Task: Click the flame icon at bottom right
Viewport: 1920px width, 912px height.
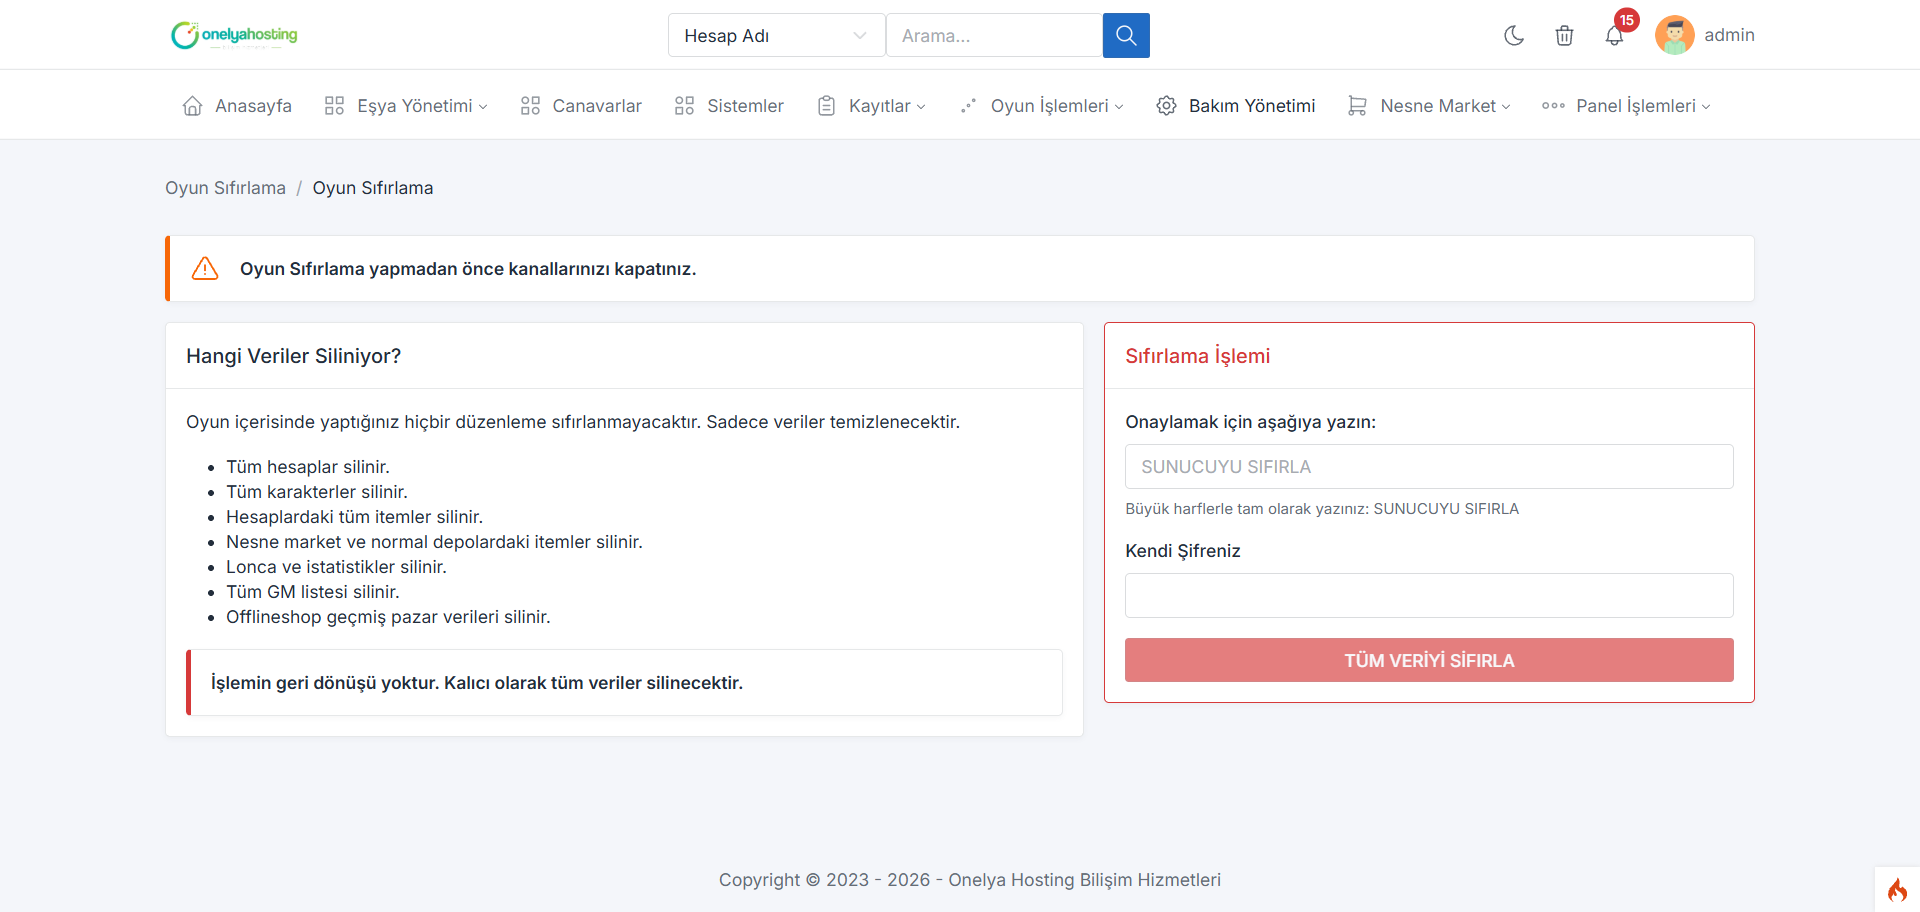Action: tap(1897, 890)
